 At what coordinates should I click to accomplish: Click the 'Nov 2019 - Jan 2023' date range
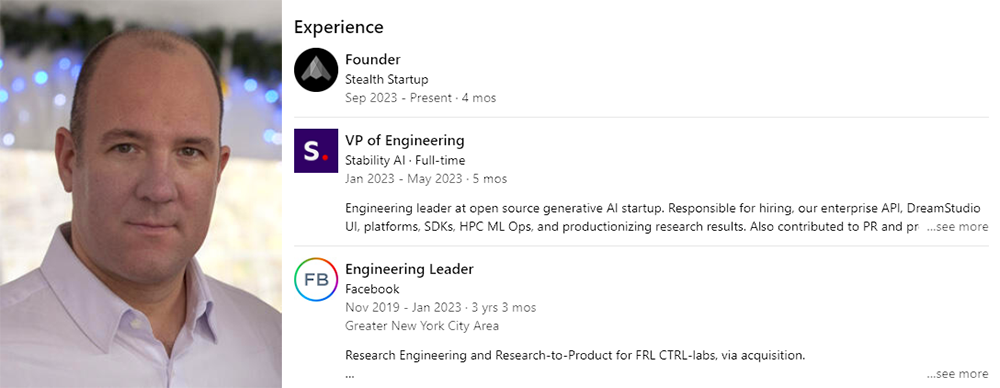[x=401, y=308]
